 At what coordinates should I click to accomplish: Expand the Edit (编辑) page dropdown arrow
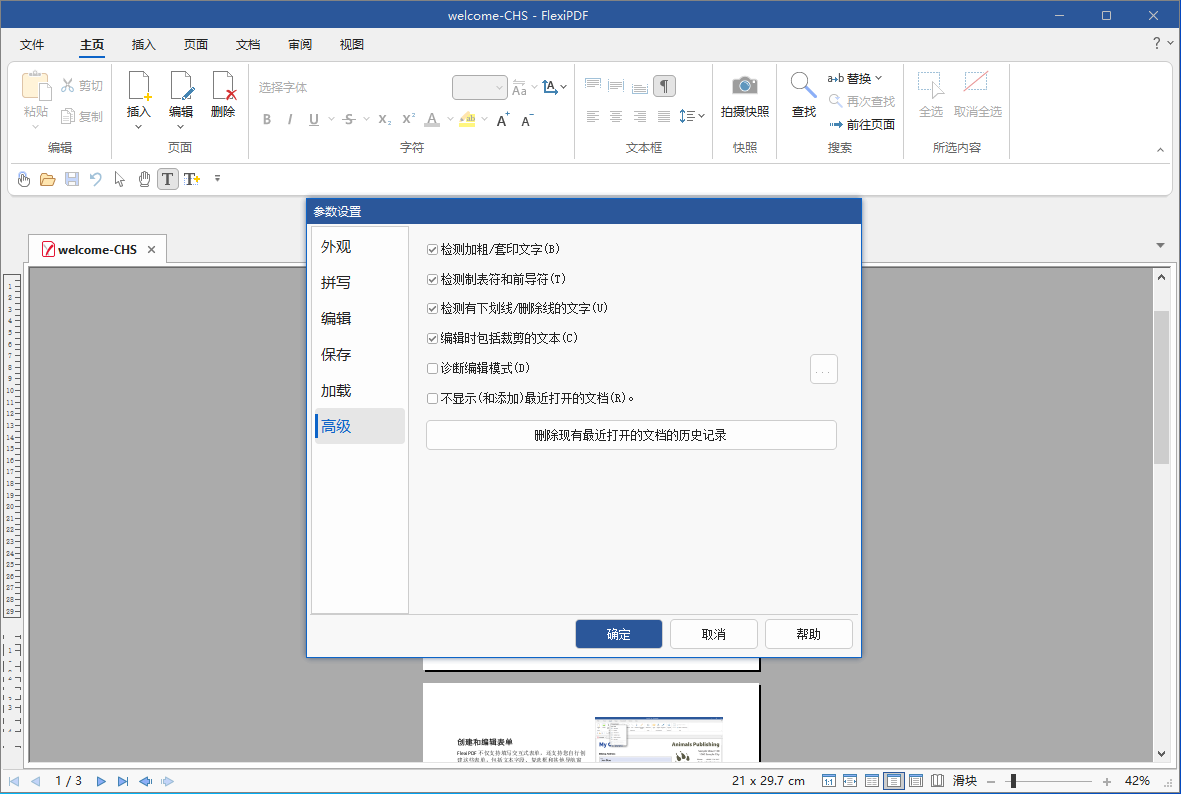click(181, 127)
